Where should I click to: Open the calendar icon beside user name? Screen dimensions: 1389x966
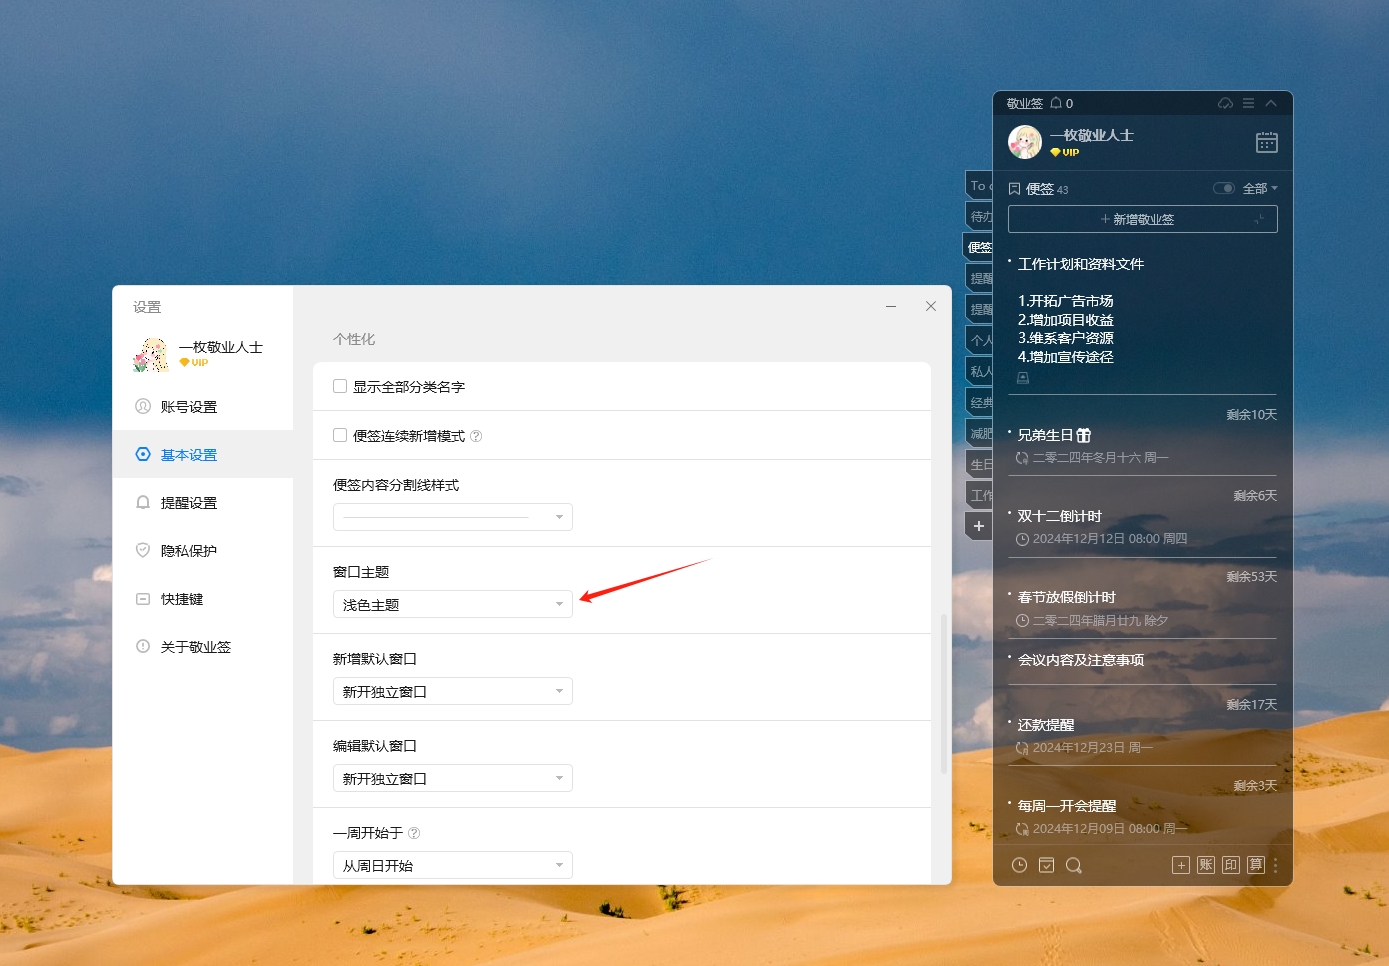[1267, 142]
